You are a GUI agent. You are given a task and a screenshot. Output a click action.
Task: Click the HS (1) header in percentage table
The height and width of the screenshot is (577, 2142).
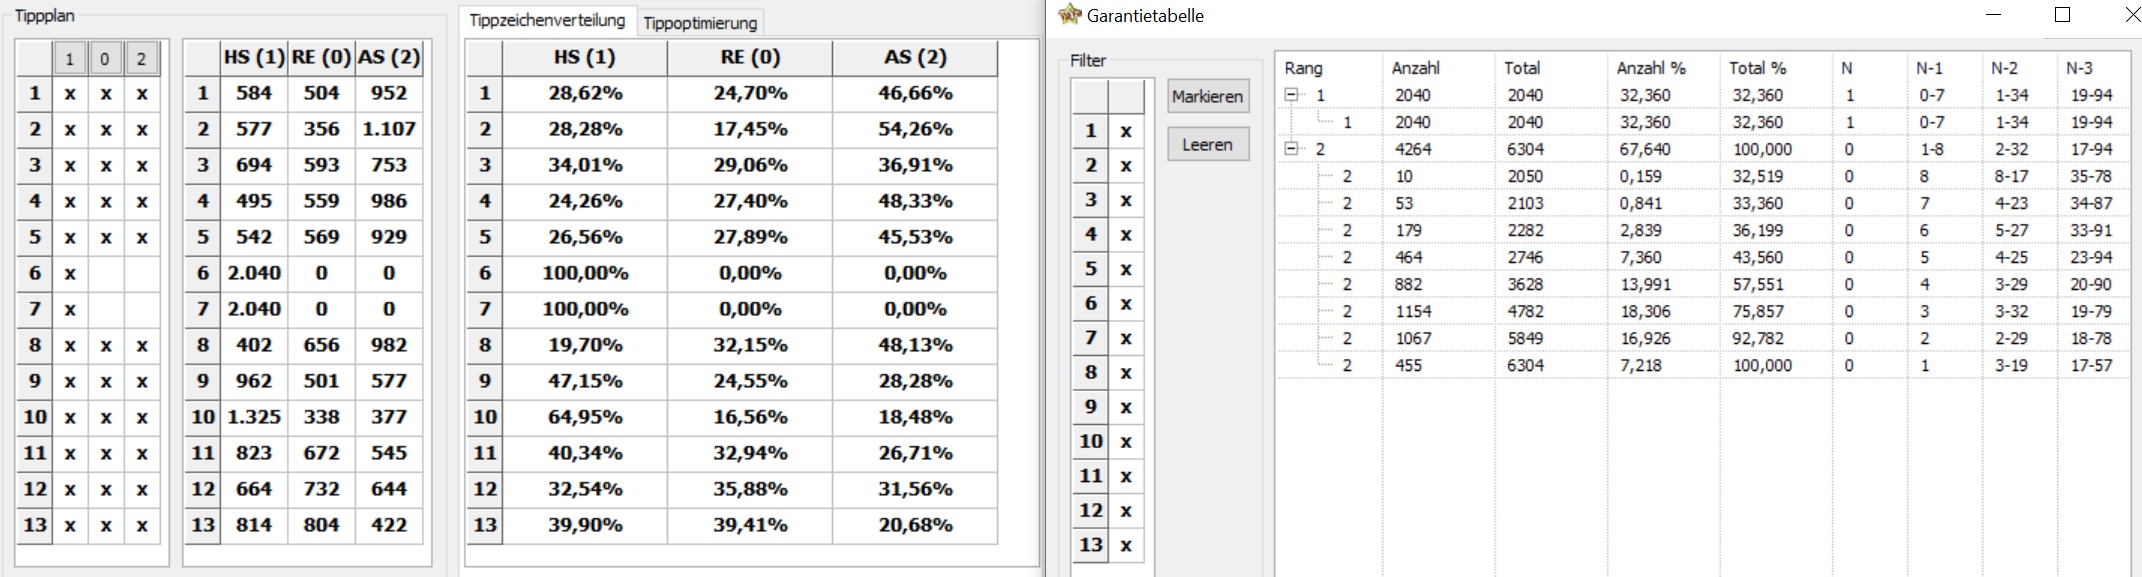pyautogui.click(x=584, y=58)
